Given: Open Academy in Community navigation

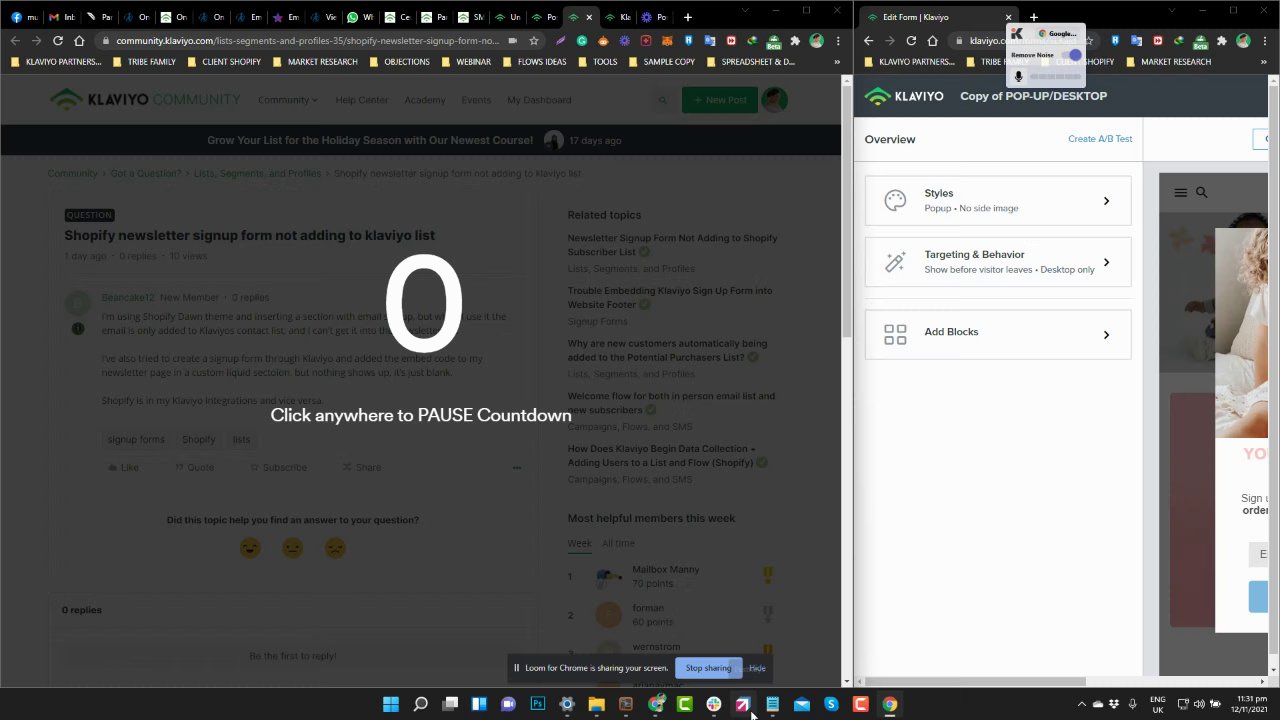Looking at the screenshot, I should (425, 100).
